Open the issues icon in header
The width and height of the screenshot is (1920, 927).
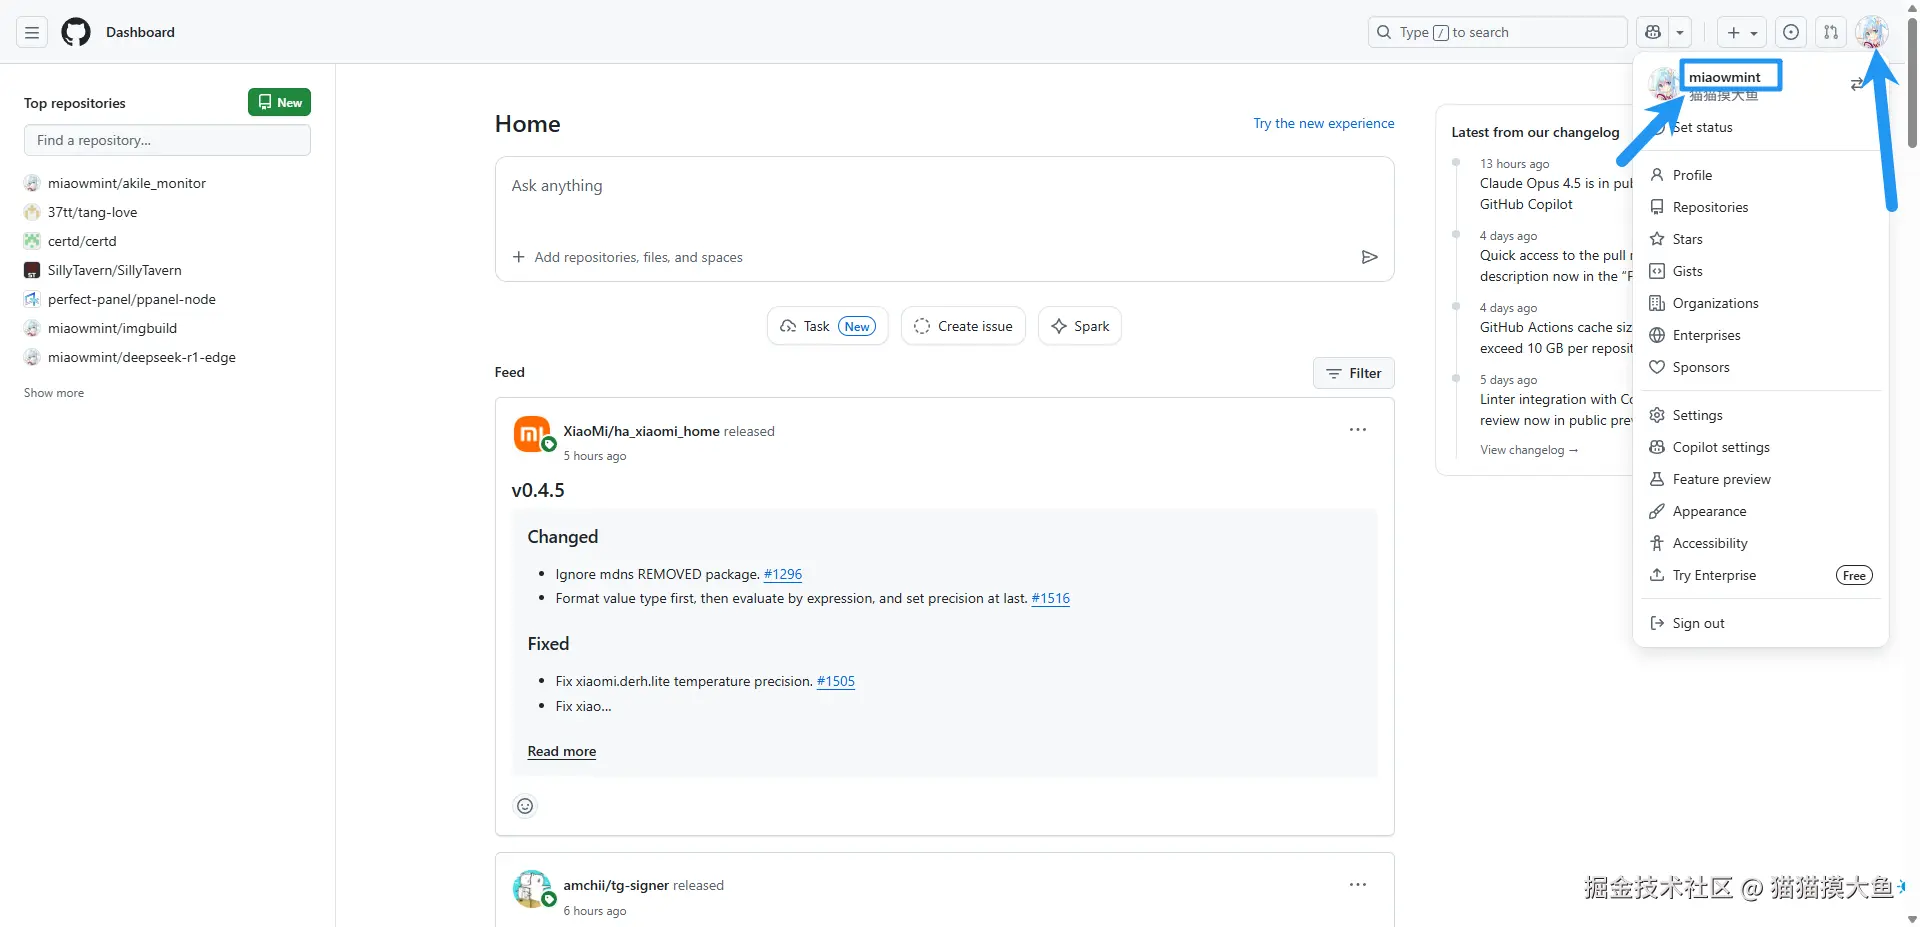[x=1791, y=32]
